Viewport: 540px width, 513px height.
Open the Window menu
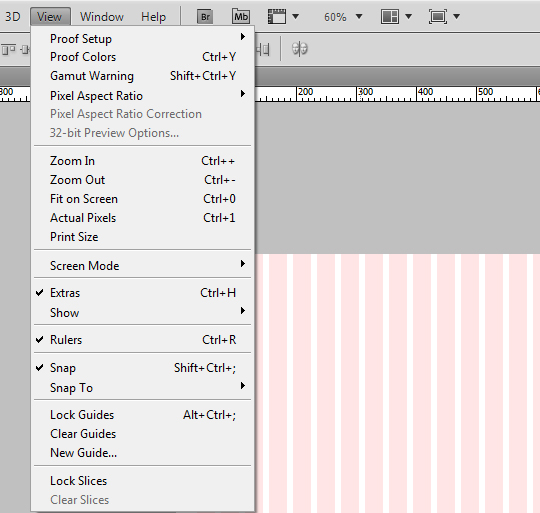coord(102,17)
